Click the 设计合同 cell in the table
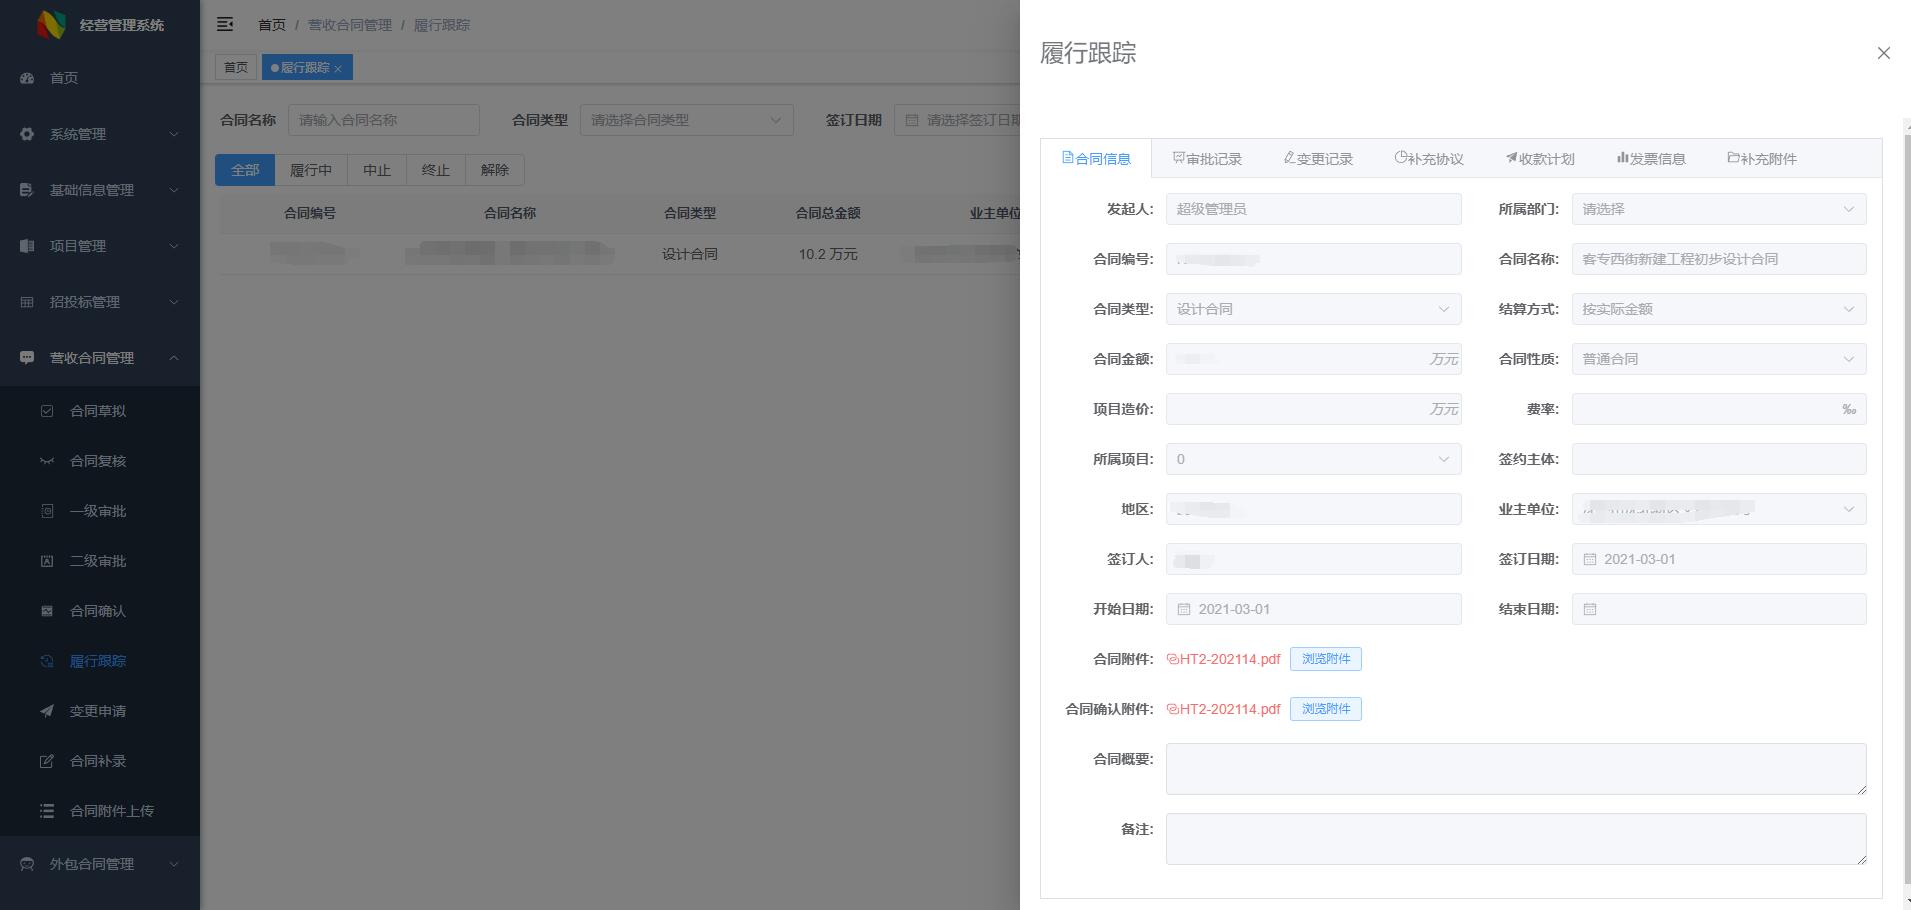 (x=690, y=254)
